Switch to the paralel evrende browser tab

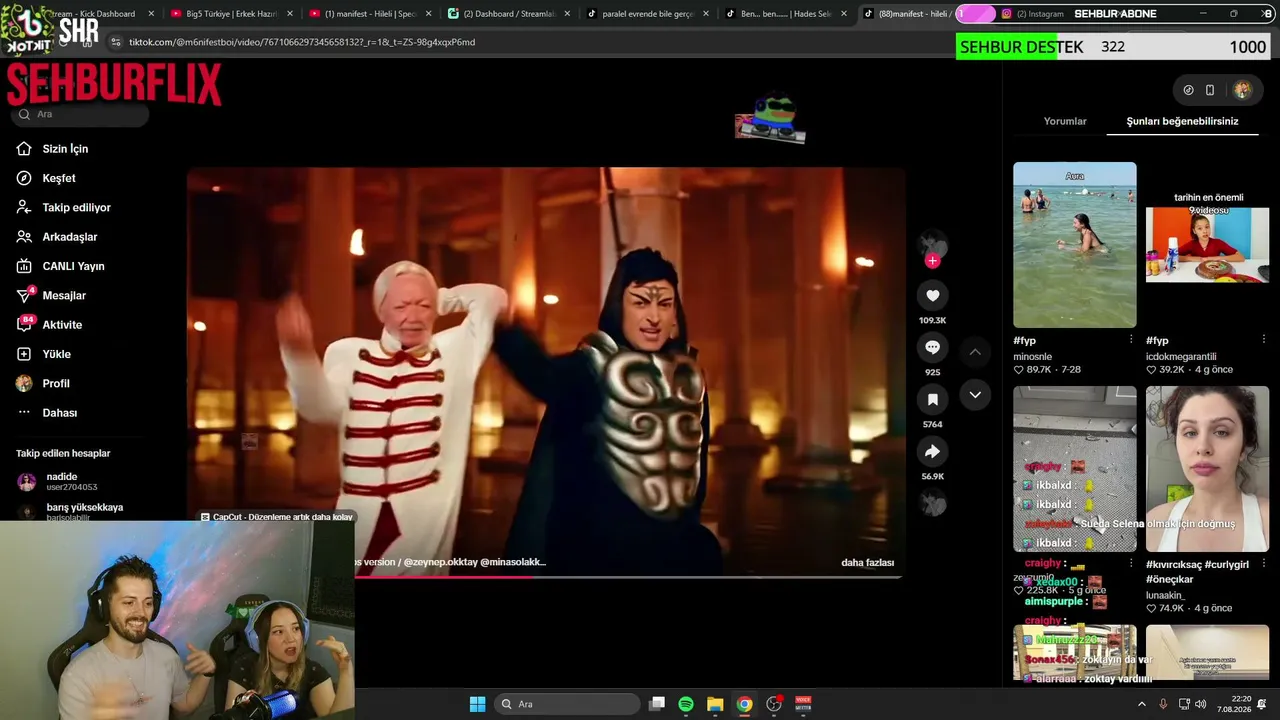(x=646, y=14)
